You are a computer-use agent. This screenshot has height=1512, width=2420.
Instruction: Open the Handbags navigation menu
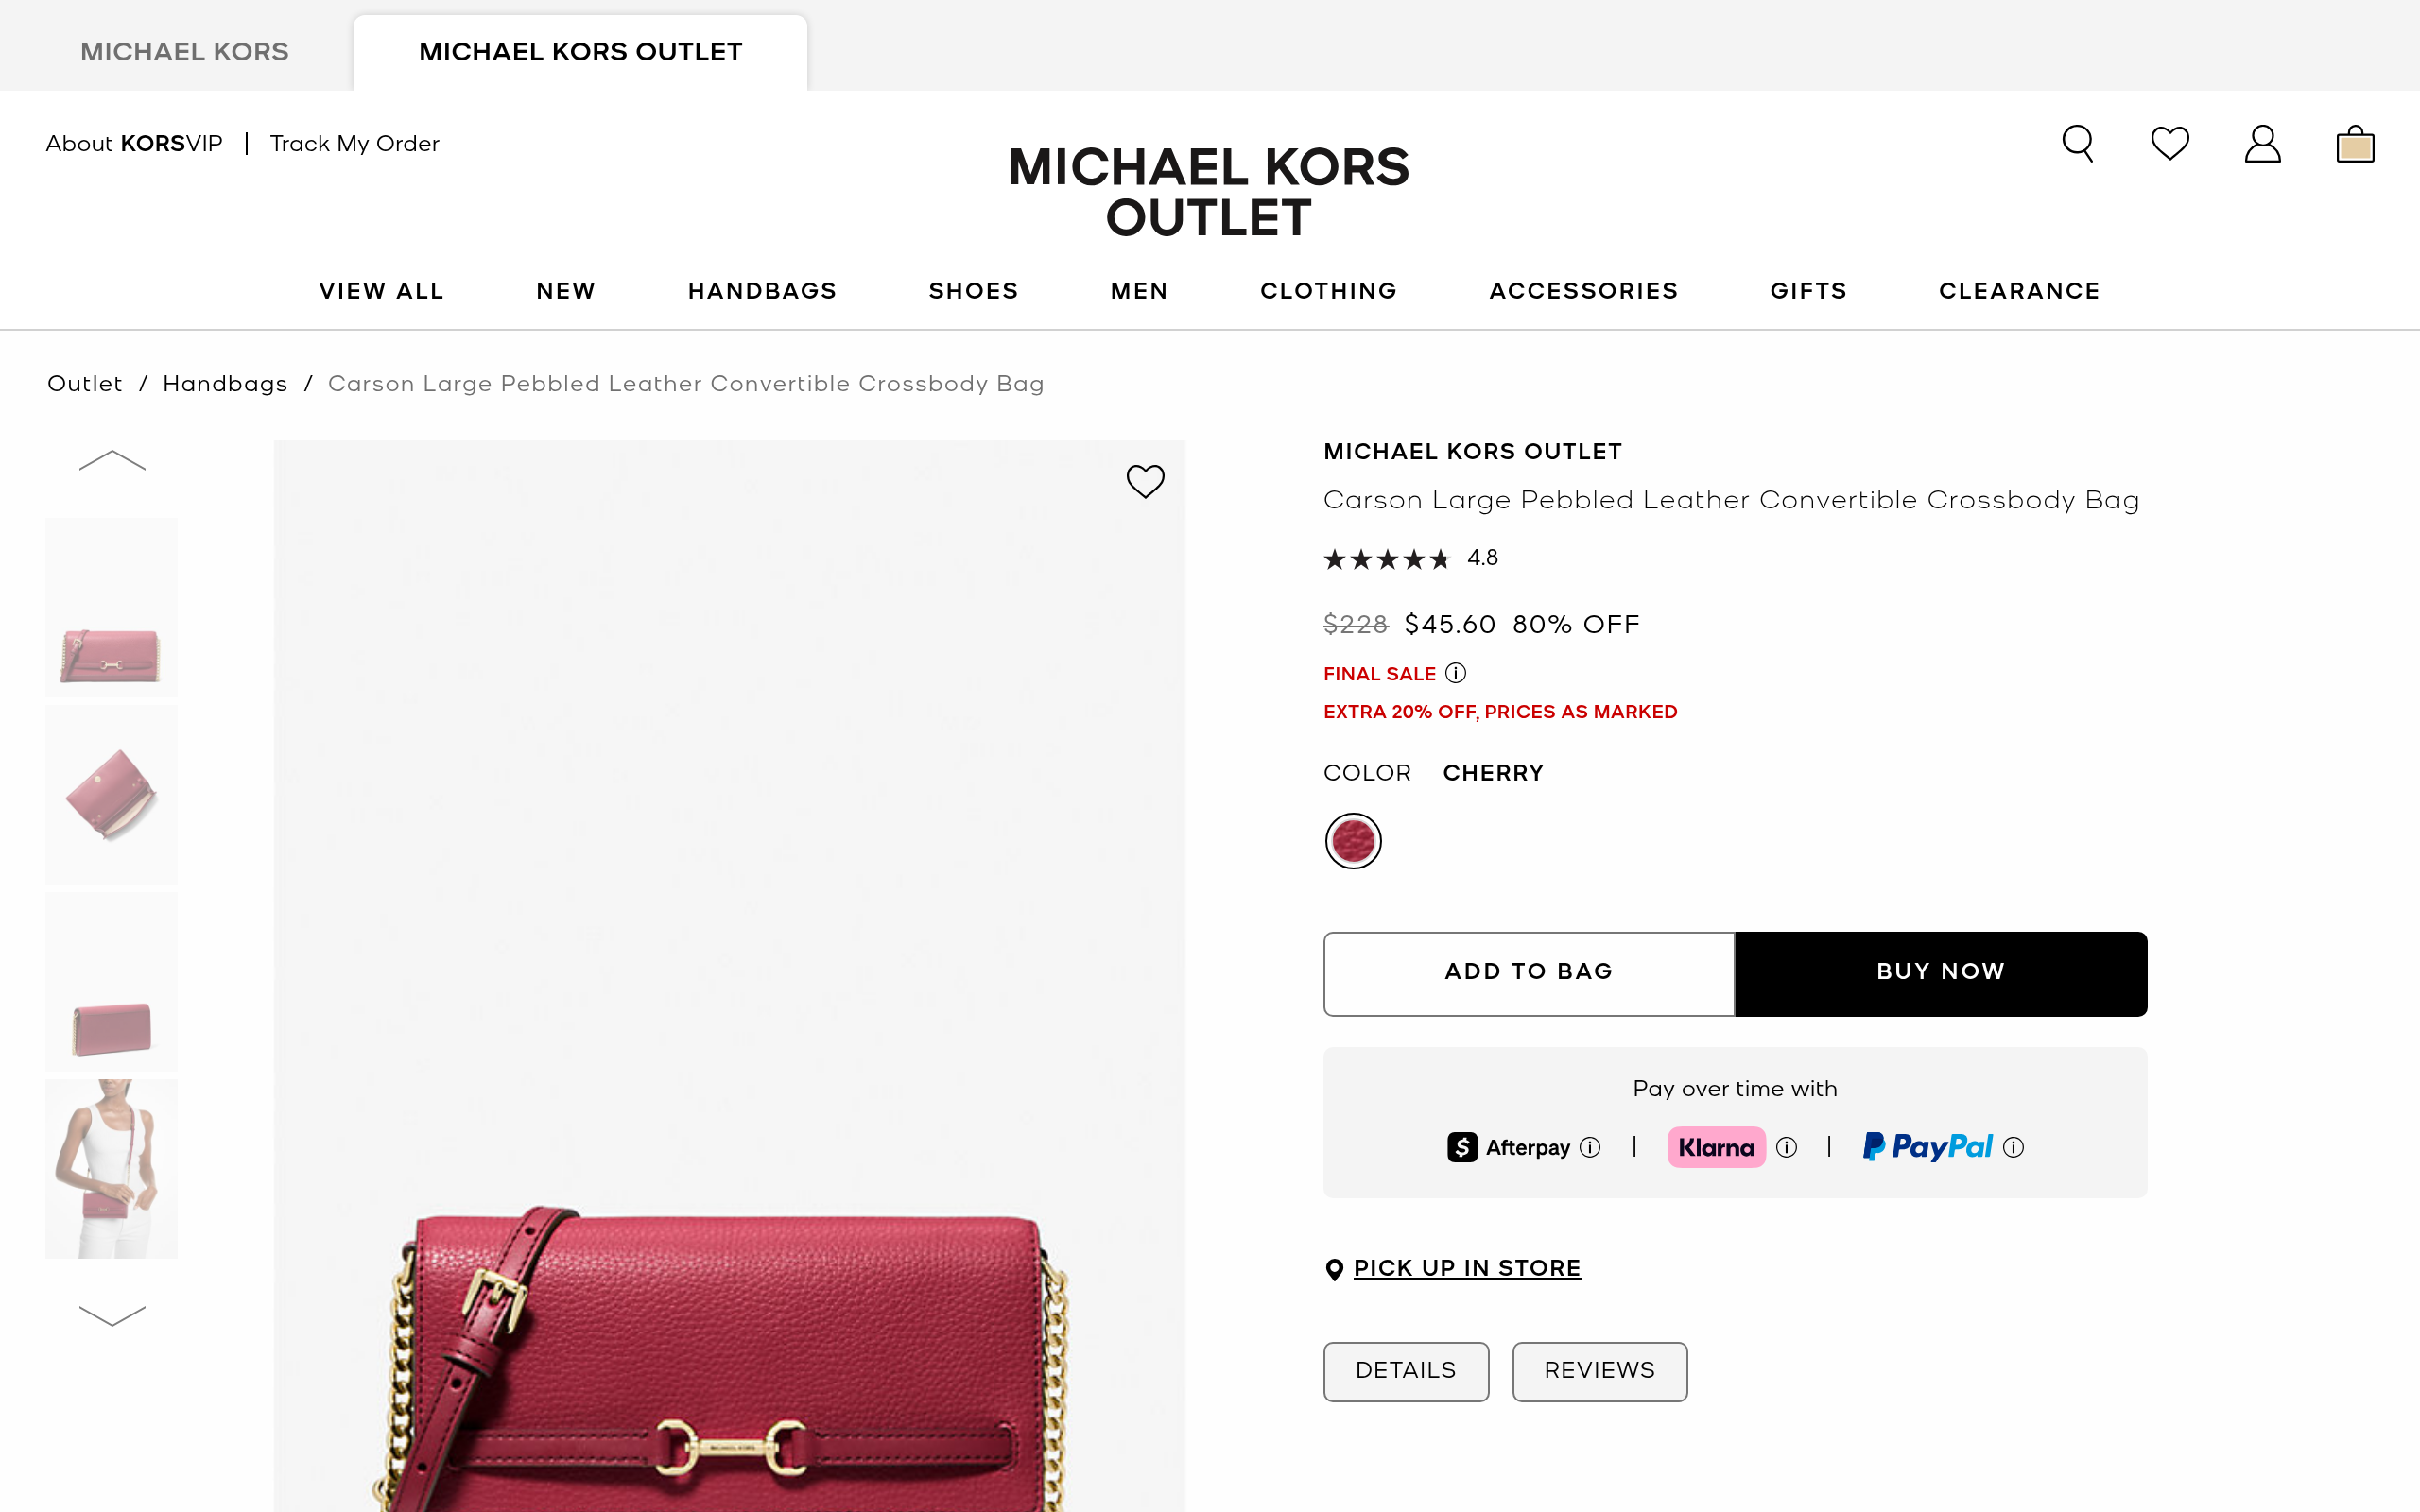tap(762, 291)
